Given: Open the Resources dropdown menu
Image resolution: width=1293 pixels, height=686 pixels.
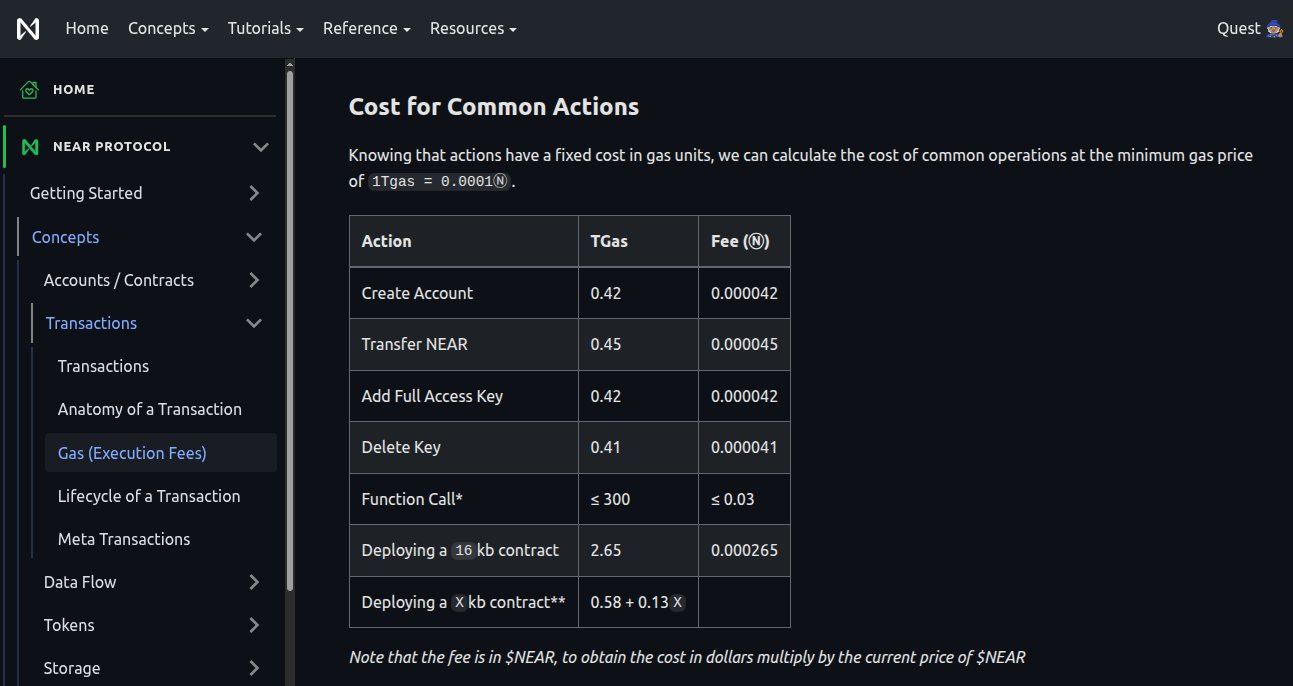Looking at the screenshot, I should (x=473, y=29).
